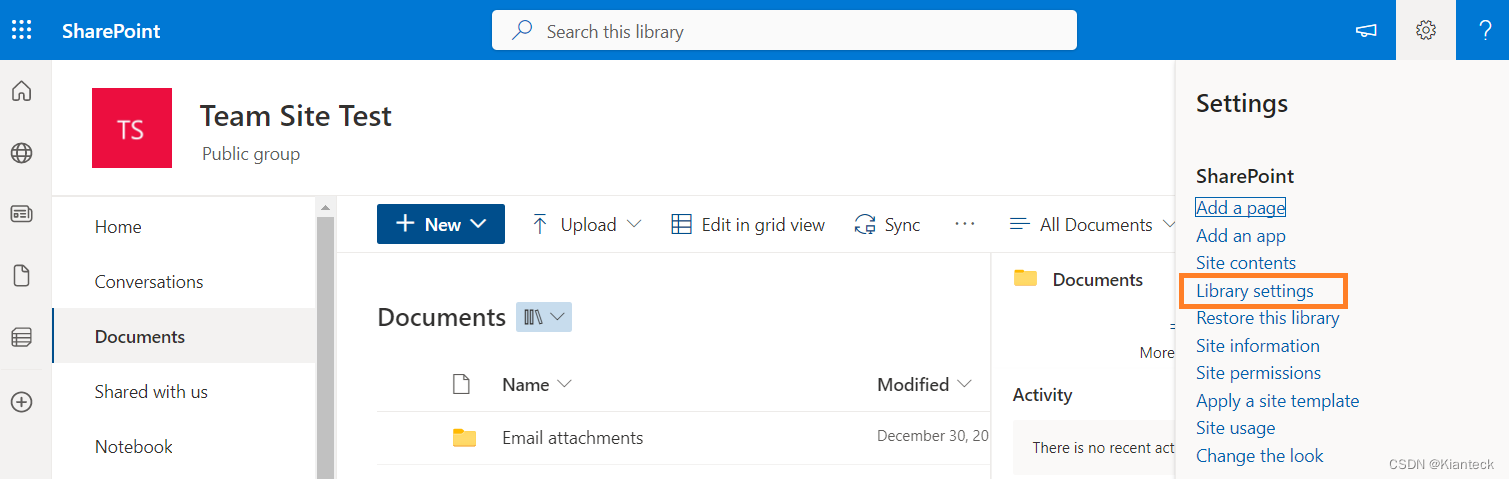Viewport: 1509px width, 479px height.
Task: Select Documents in the site navigation
Action: (185, 337)
